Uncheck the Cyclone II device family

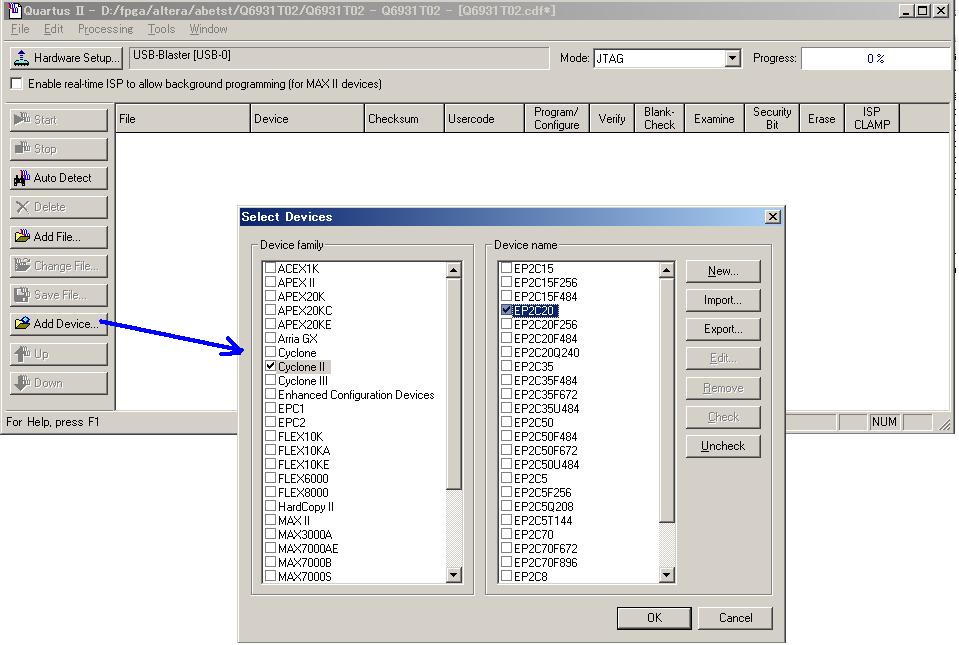click(x=270, y=366)
